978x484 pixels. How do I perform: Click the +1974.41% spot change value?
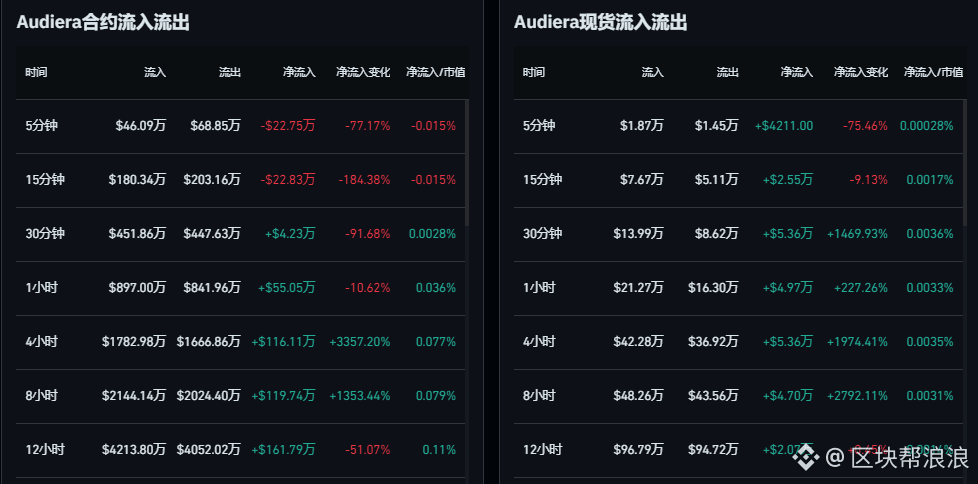(858, 342)
